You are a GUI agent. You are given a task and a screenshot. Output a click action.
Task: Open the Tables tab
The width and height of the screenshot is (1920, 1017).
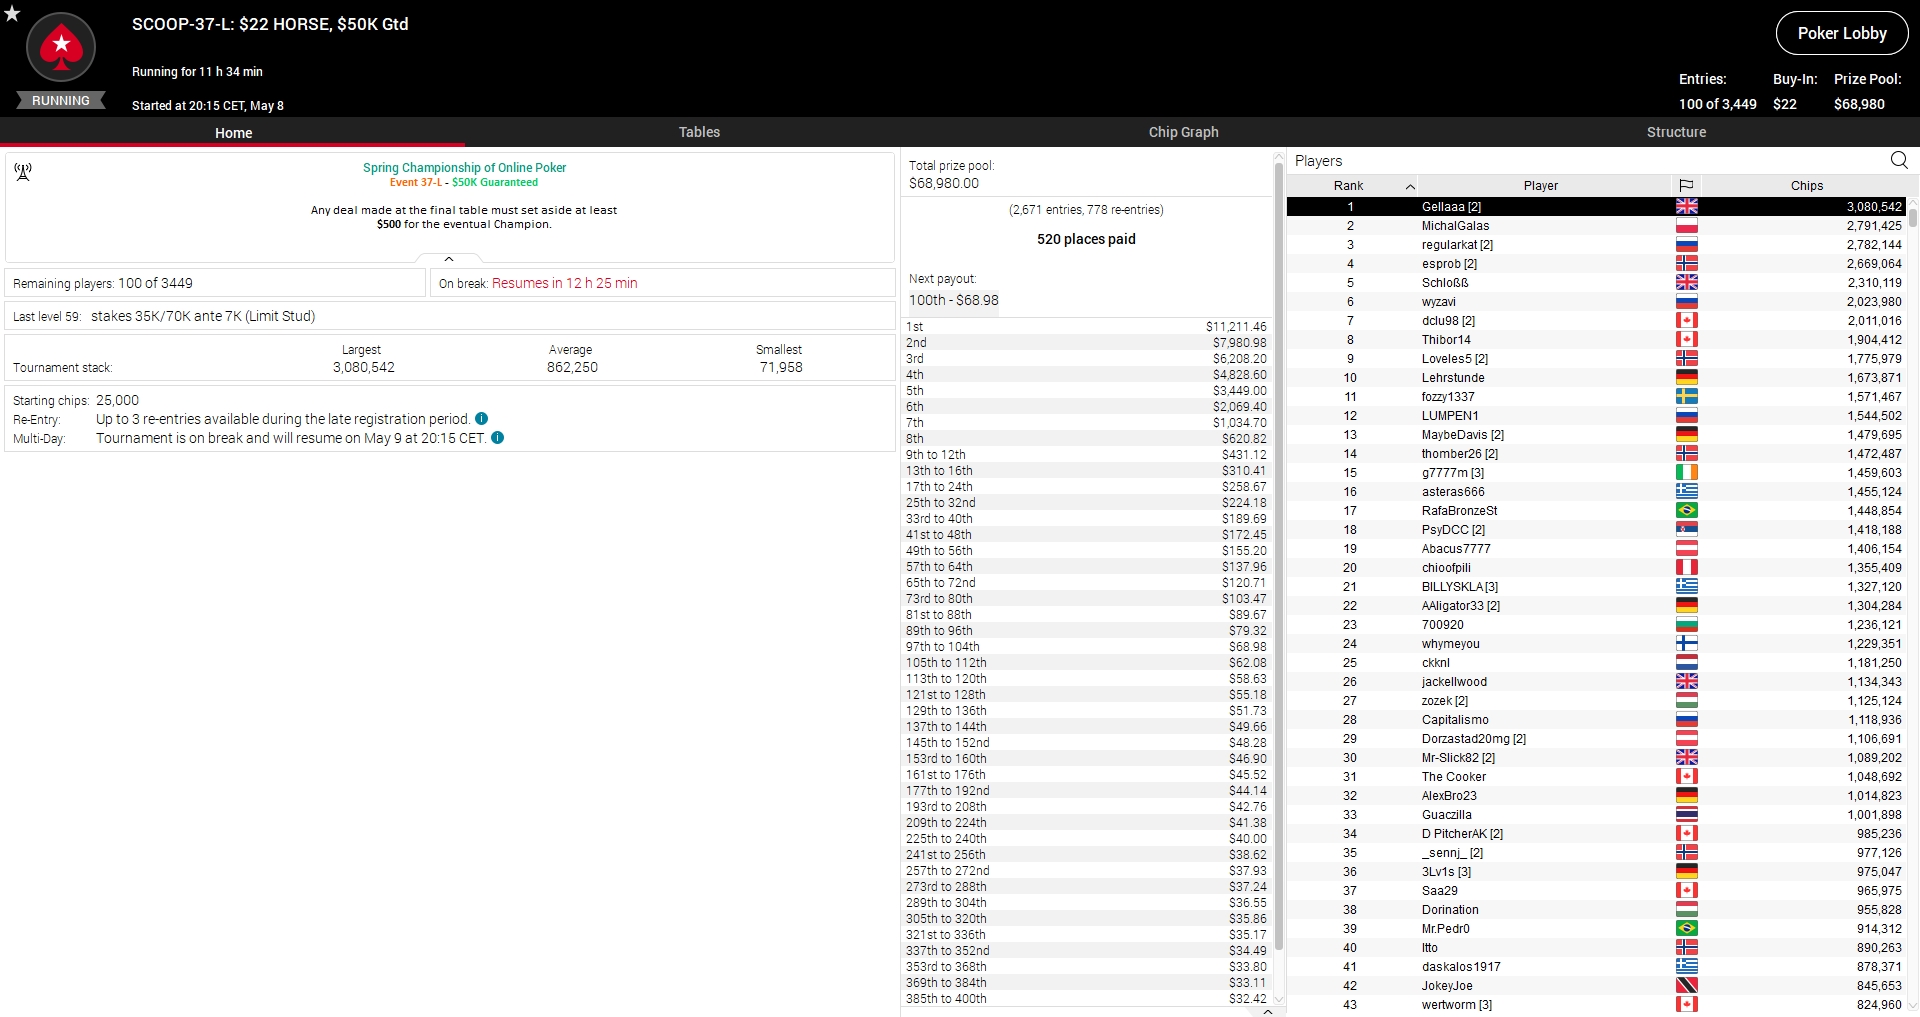(699, 132)
